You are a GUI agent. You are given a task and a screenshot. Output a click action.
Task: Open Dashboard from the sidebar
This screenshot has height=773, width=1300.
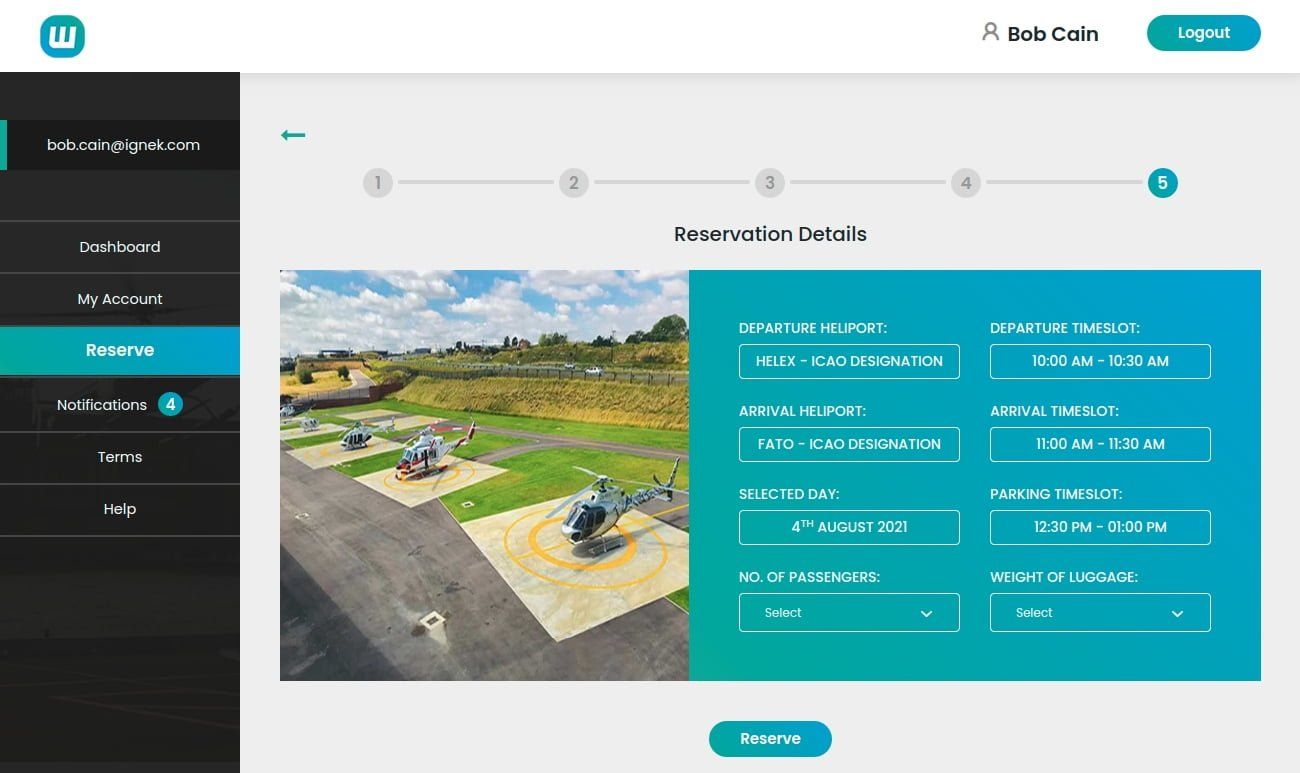(120, 247)
